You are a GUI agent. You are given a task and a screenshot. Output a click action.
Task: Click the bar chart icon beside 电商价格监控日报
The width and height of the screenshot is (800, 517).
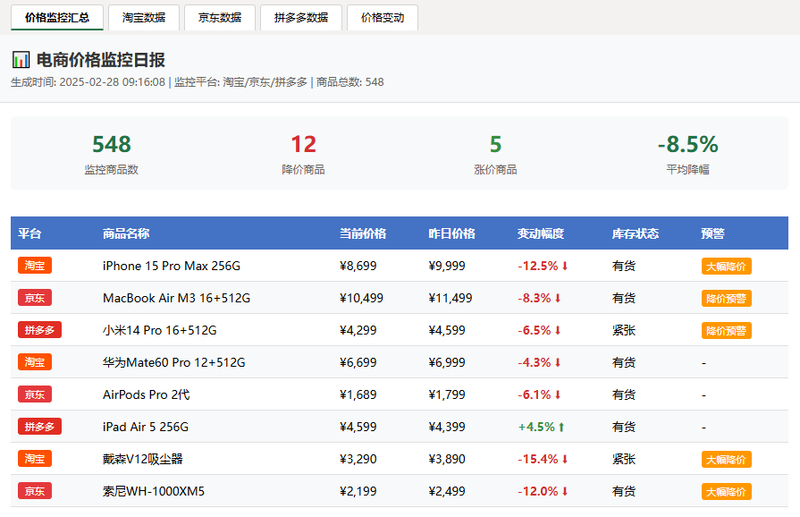[21, 60]
